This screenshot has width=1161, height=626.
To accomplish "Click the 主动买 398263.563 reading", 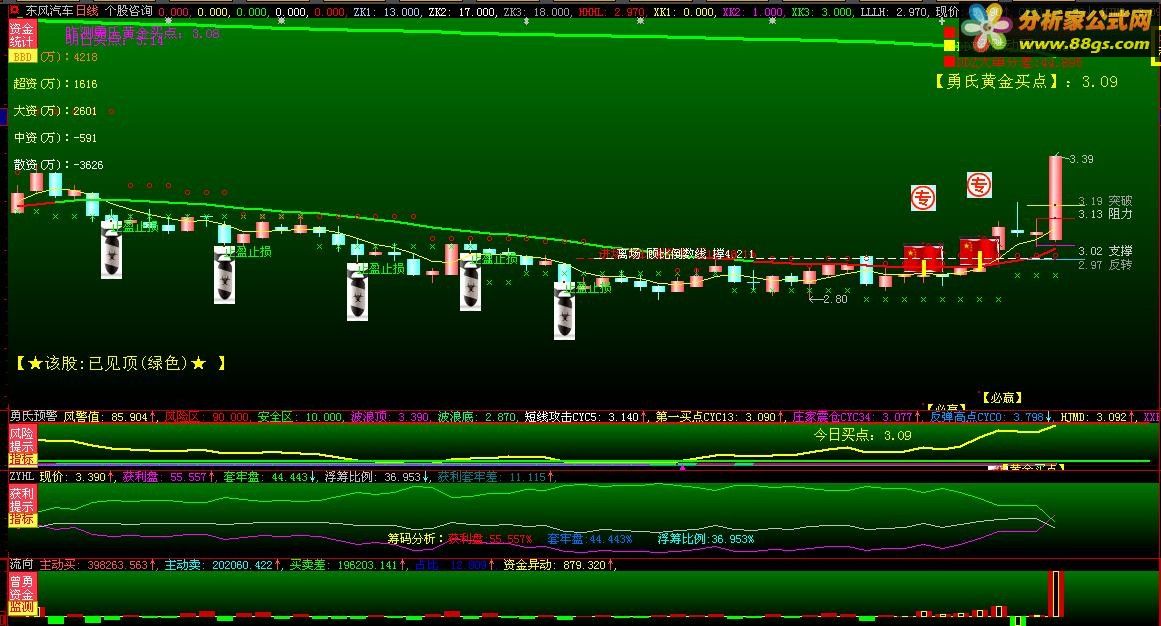I will 97,565.
